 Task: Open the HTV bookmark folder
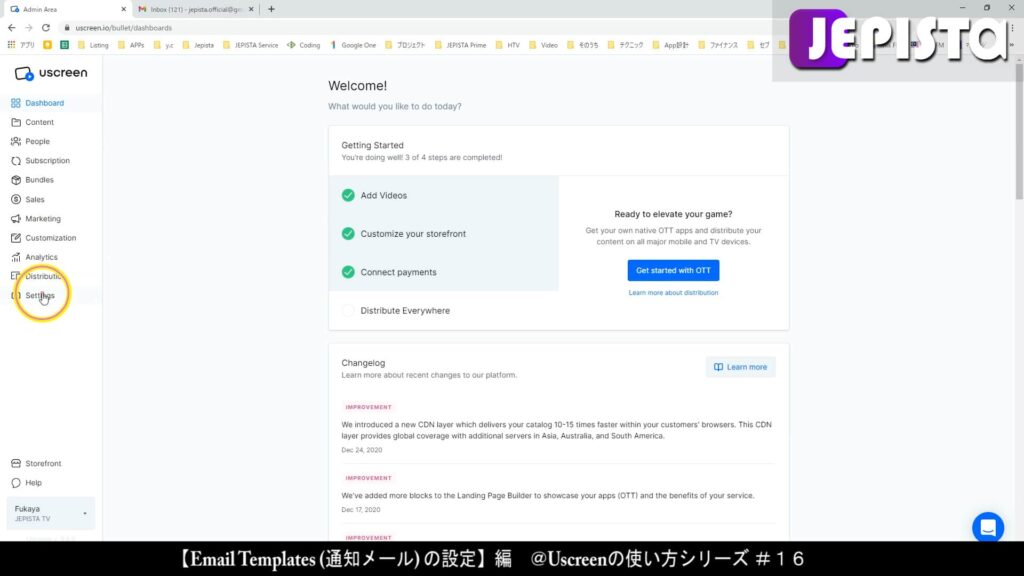pyautogui.click(x=507, y=45)
